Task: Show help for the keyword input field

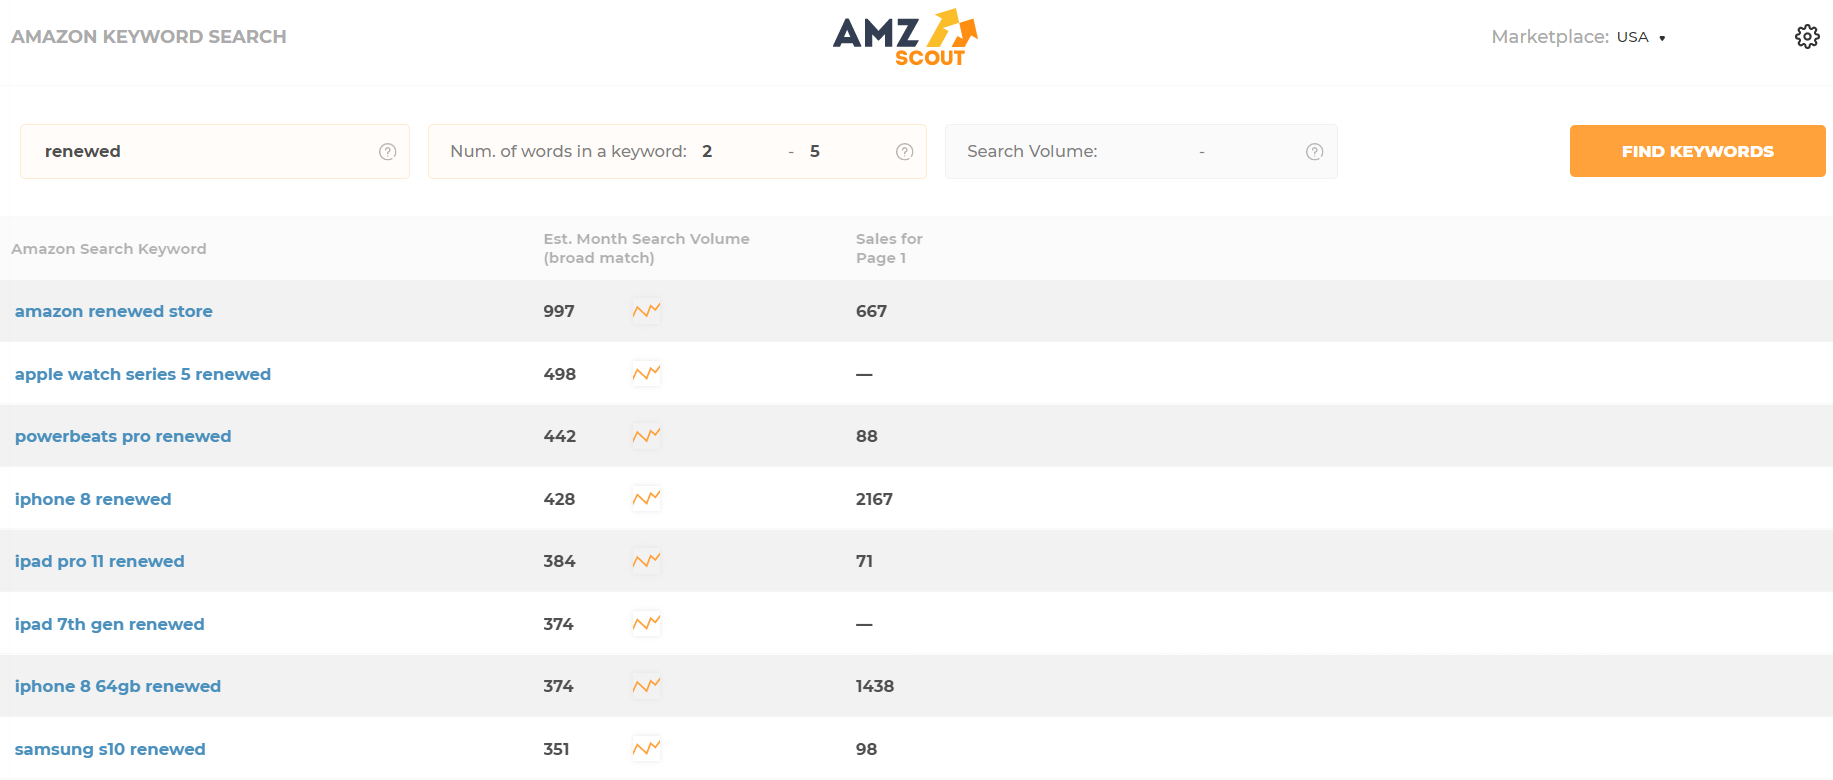Action: [387, 151]
